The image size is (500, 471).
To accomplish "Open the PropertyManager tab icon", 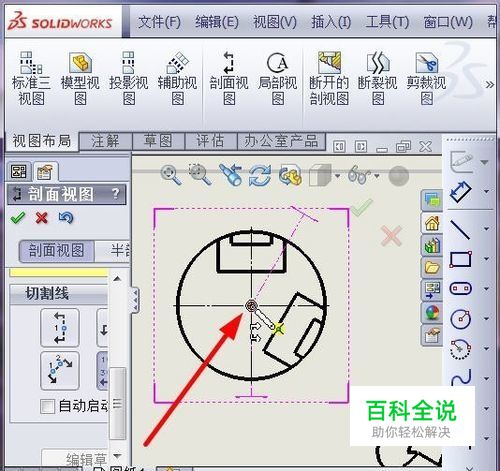I will [45, 172].
